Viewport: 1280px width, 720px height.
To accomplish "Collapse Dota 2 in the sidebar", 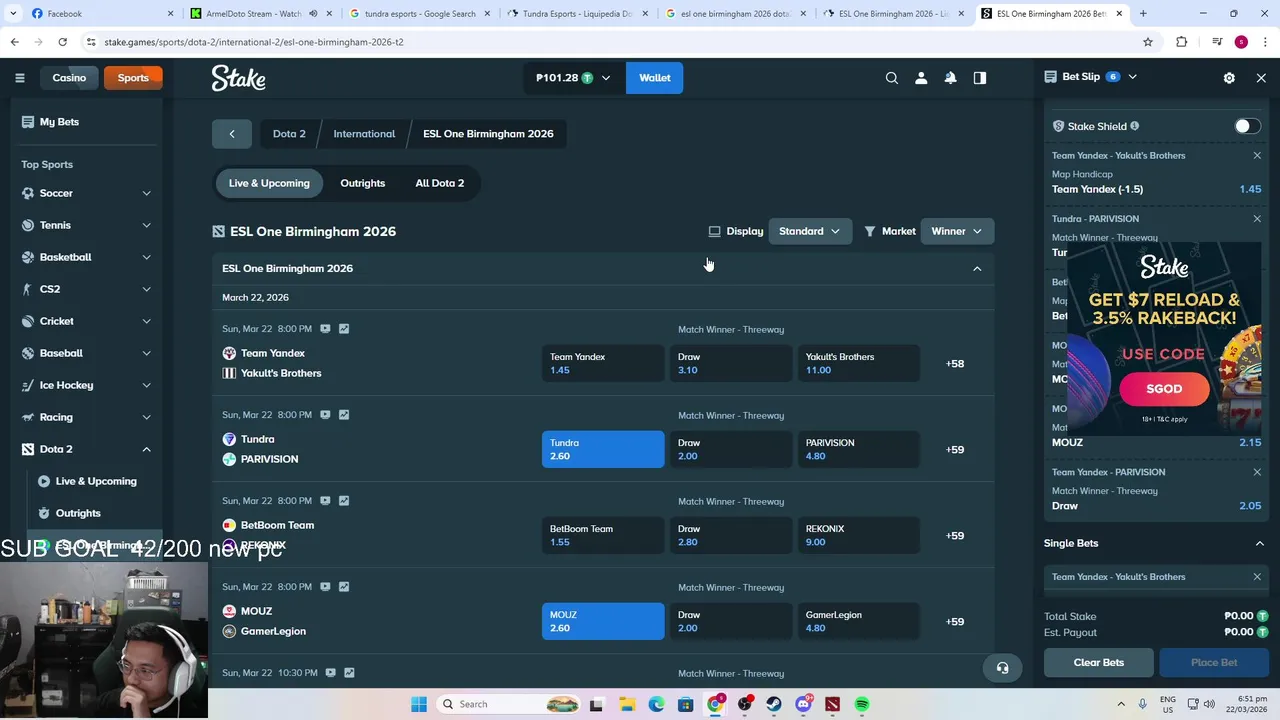I will pos(146,449).
